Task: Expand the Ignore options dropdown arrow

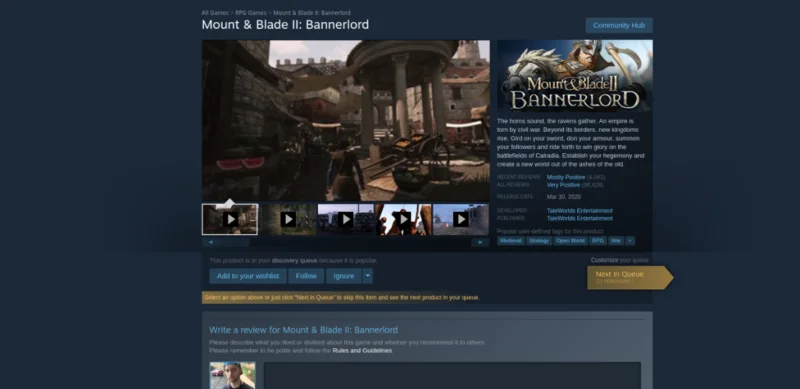Action: click(367, 276)
